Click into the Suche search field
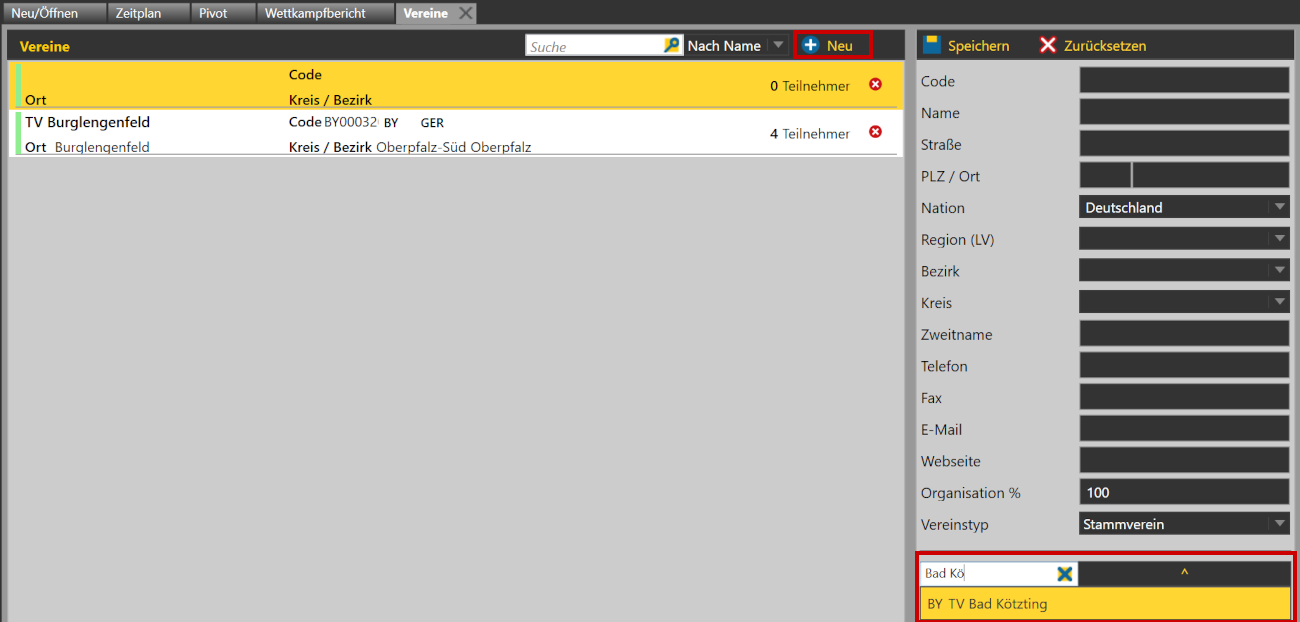 coord(595,46)
